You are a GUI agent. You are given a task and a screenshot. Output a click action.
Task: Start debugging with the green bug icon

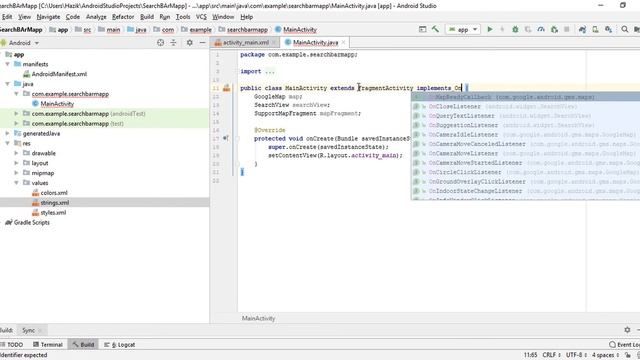click(515, 29)
